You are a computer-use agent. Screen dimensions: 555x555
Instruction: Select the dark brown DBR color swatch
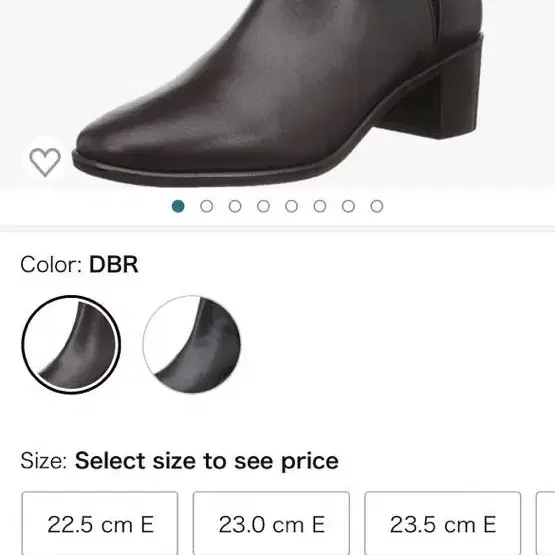(x=71, y=345)
